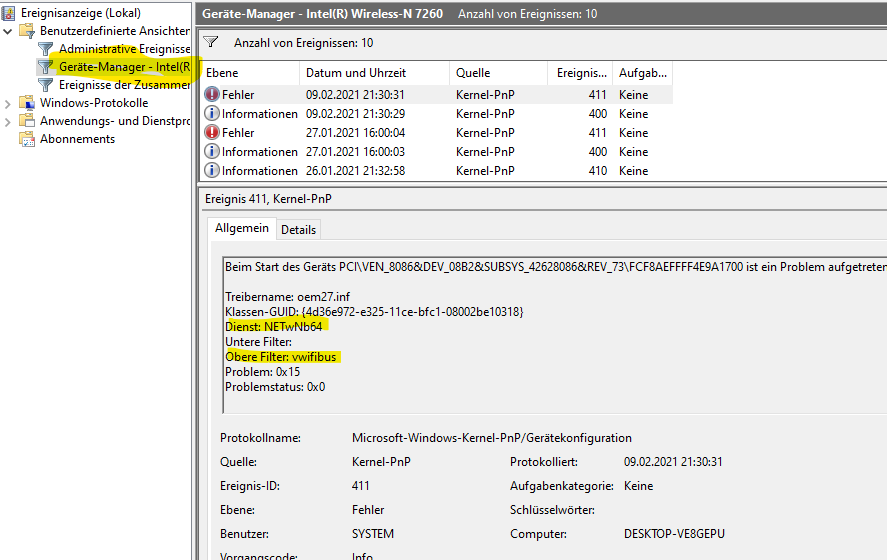Click Kernel-PnP source in 09.02.2021 21:30:31 row
Image resolution: width=887 pixels, height=560 pixels.
(485, 94)
